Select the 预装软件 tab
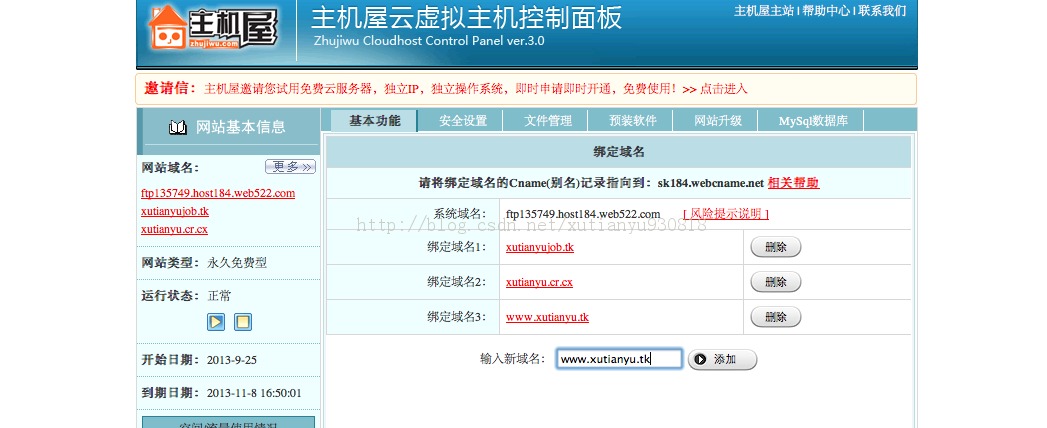 (632, 121)
